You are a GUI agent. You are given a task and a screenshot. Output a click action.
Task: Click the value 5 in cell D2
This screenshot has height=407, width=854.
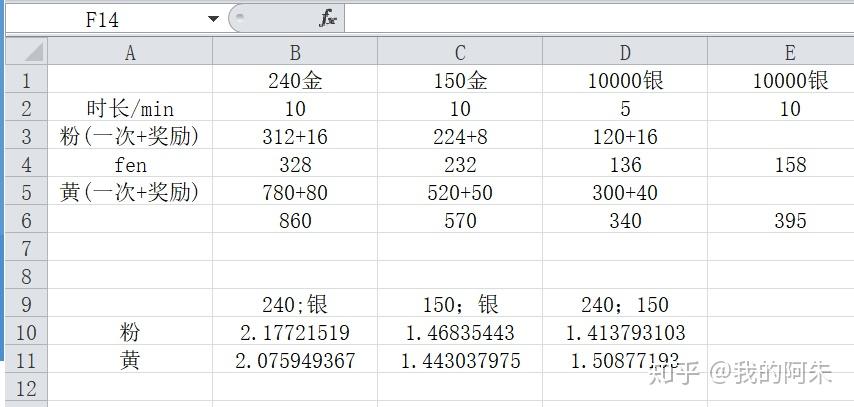pos(625,108)
